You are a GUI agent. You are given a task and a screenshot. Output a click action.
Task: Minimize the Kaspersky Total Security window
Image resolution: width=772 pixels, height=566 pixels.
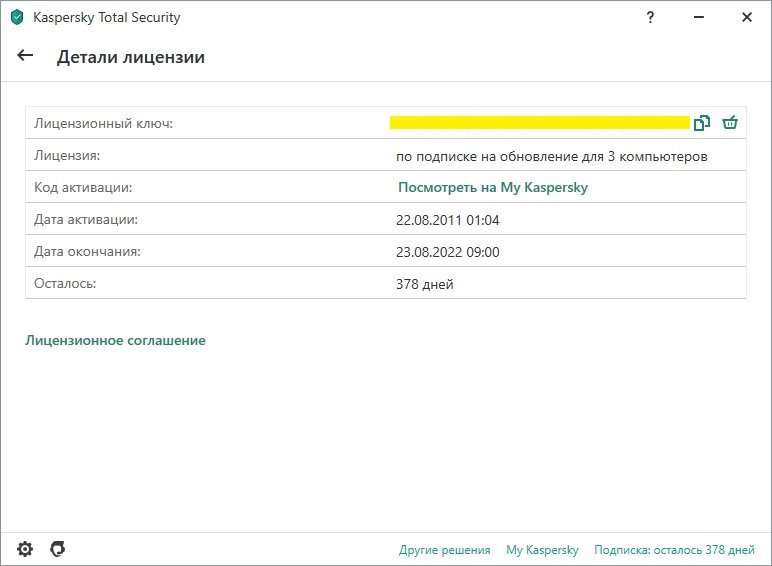coord(699,17)
